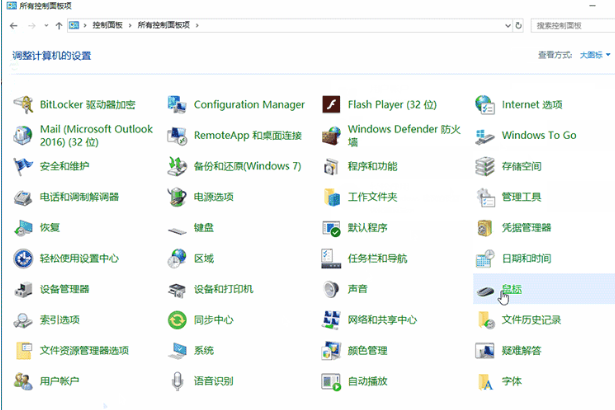Open the 声音 speaker icon
The image size is (615, 410).
(x=331, y=289)
